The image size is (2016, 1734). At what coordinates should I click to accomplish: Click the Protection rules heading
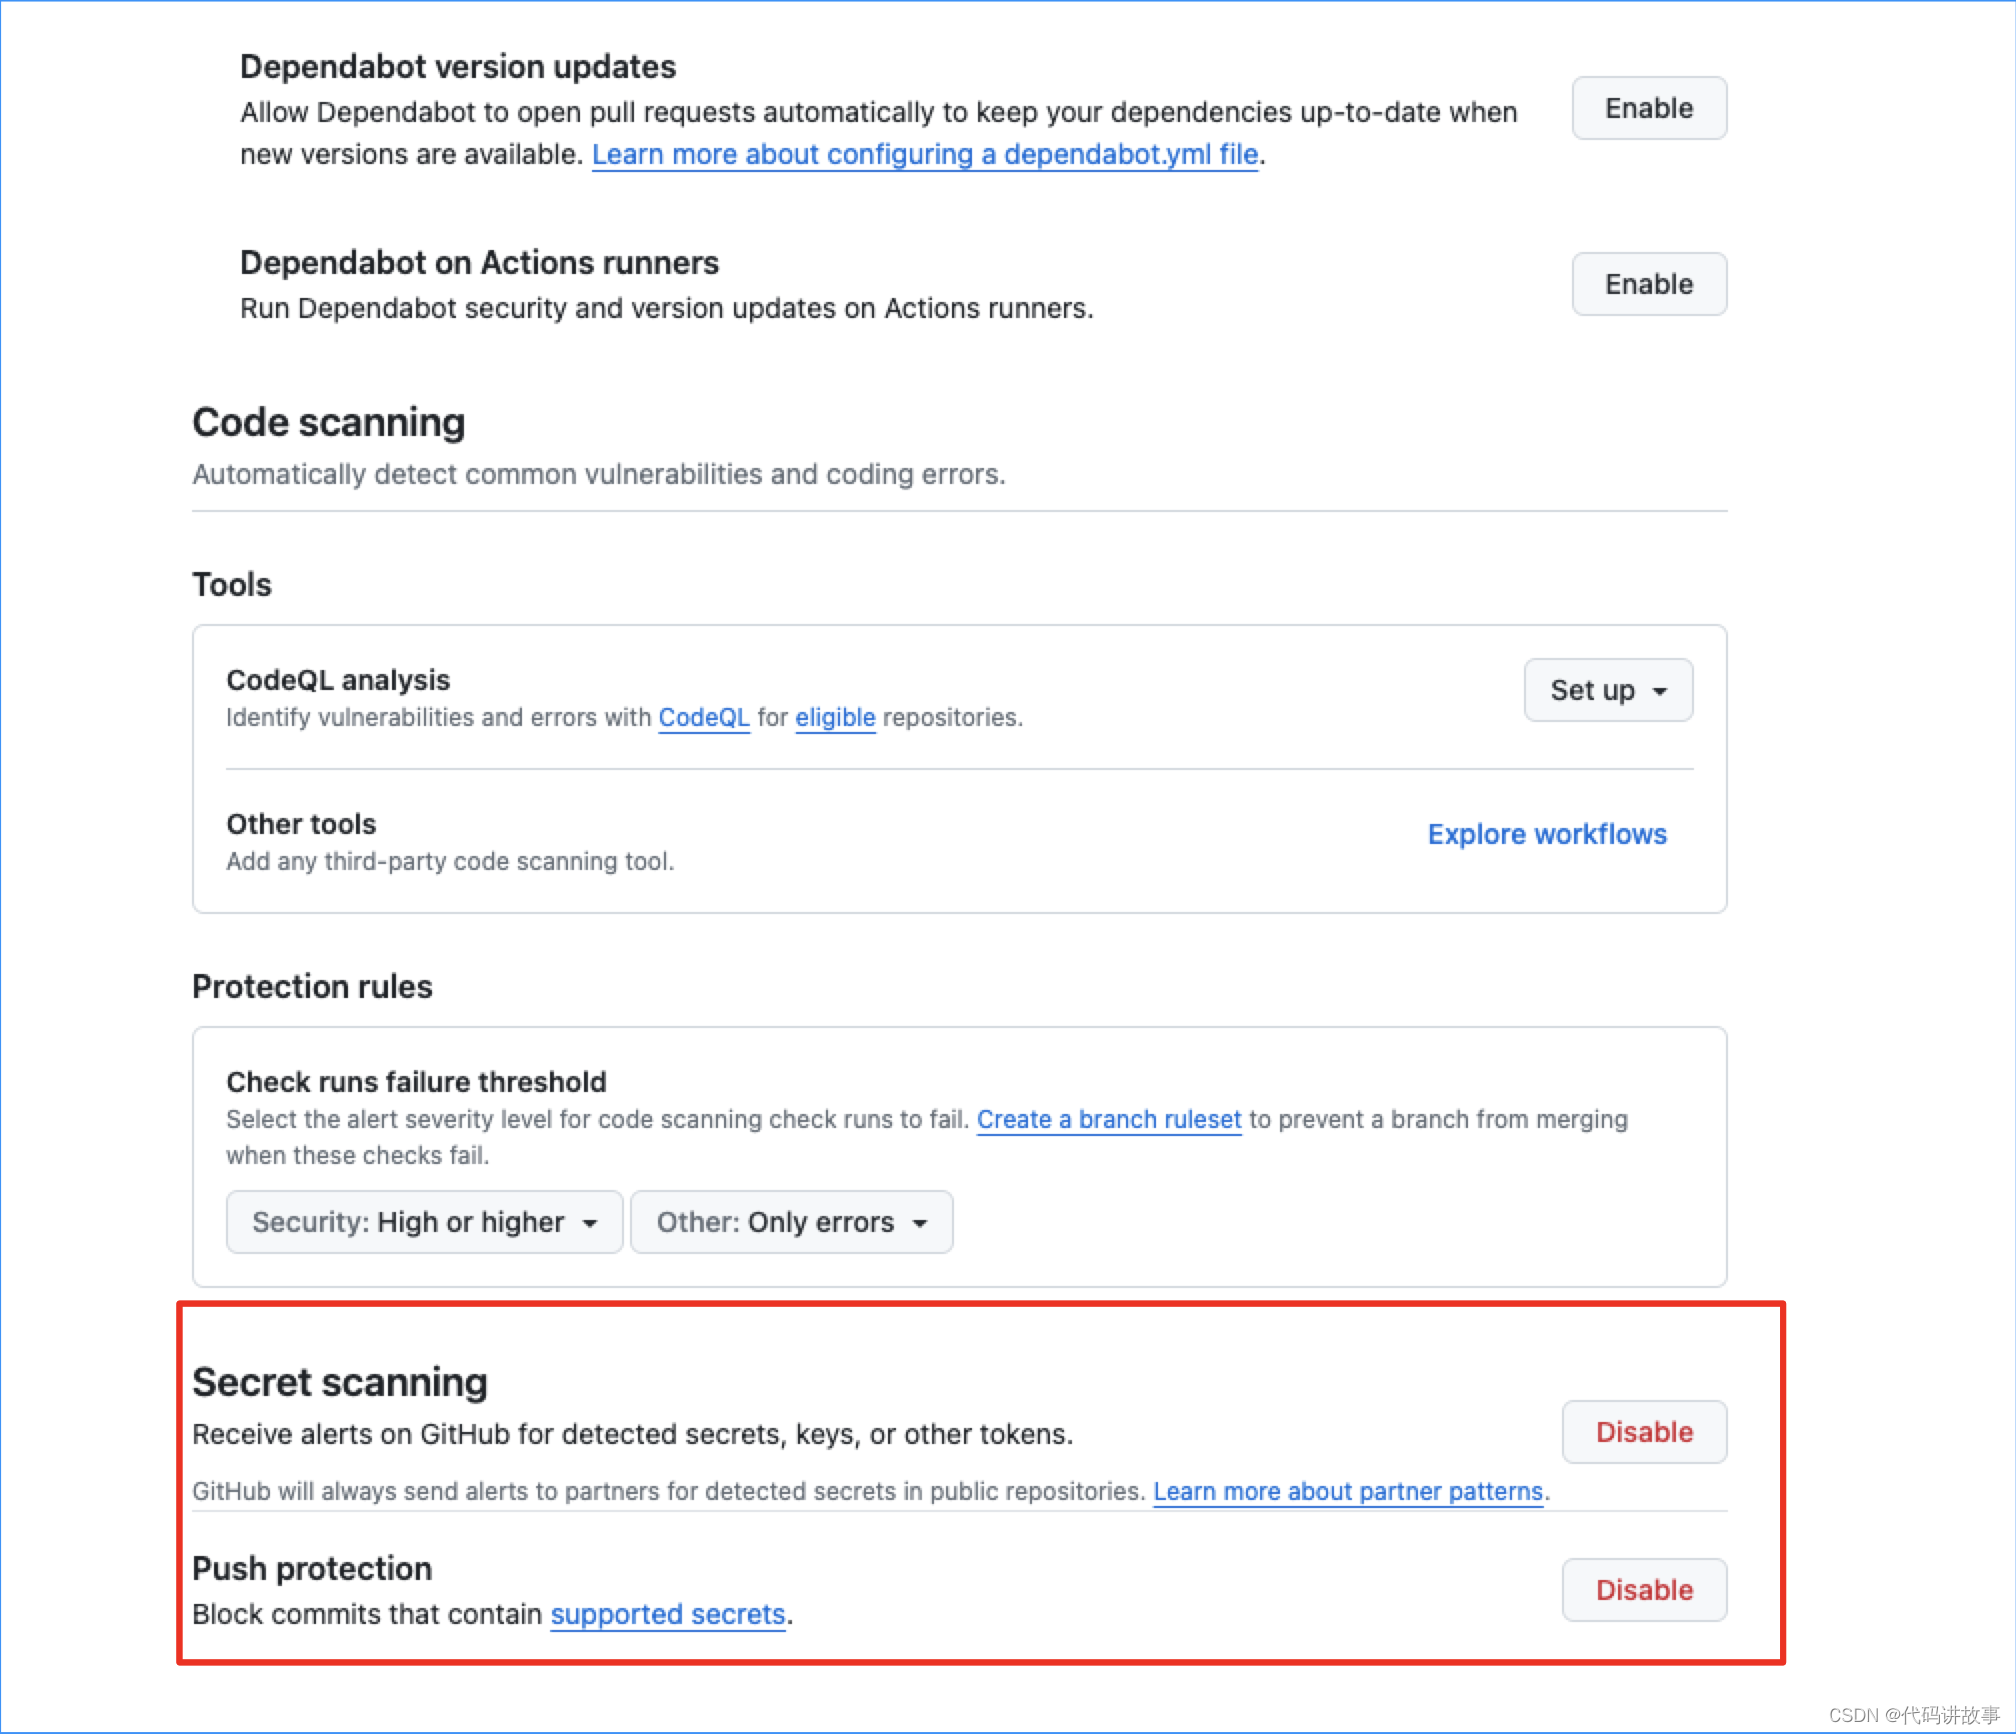point(312,987)
